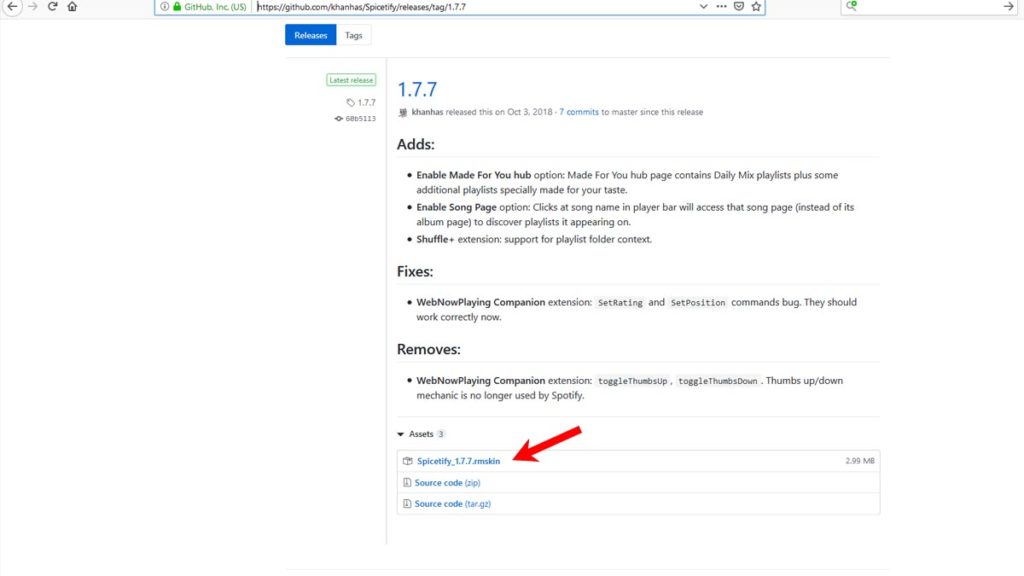The image size is (1024, 576).
Task: Click the search go arrow
Action: tap(1008, 7)
